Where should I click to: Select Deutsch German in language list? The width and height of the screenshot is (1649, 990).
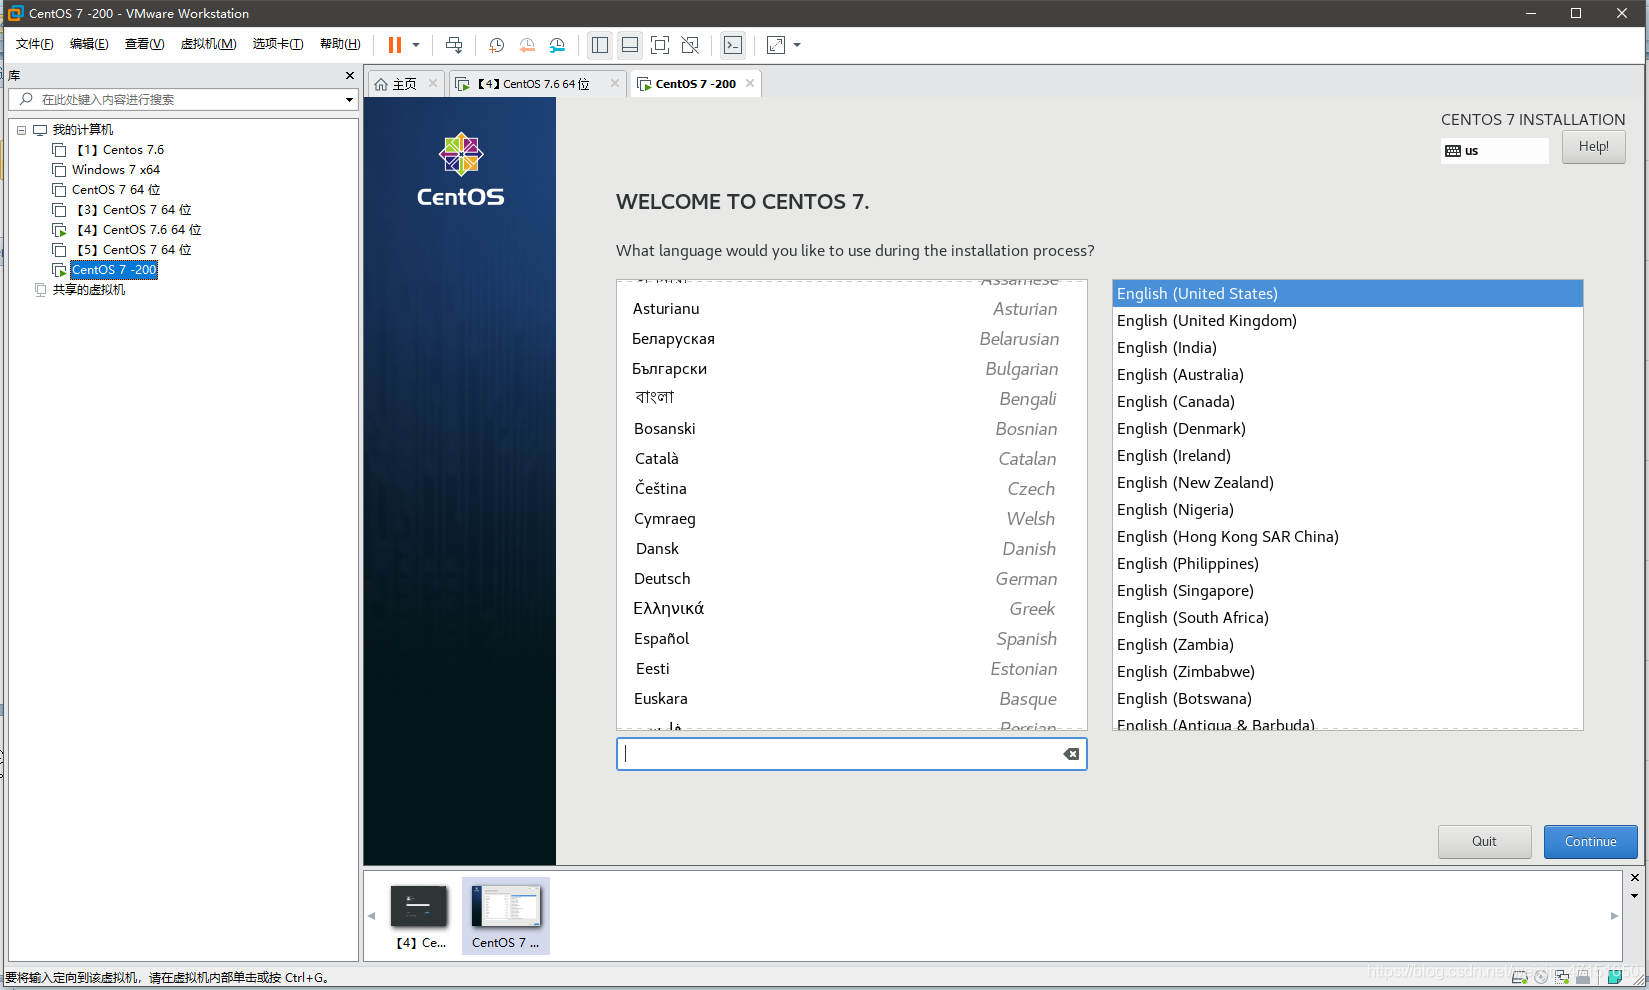852,579
